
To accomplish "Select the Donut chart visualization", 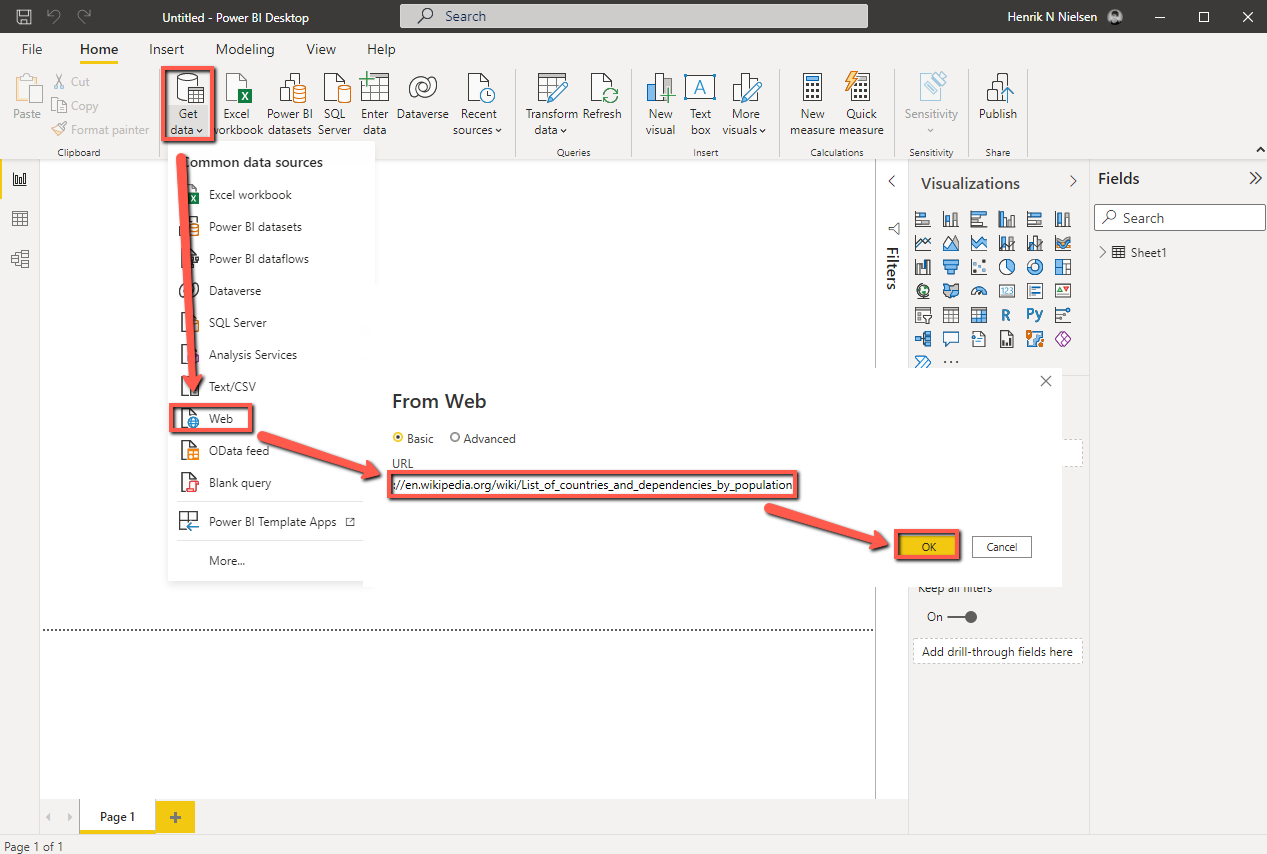I will click(x=1035, y=267).
